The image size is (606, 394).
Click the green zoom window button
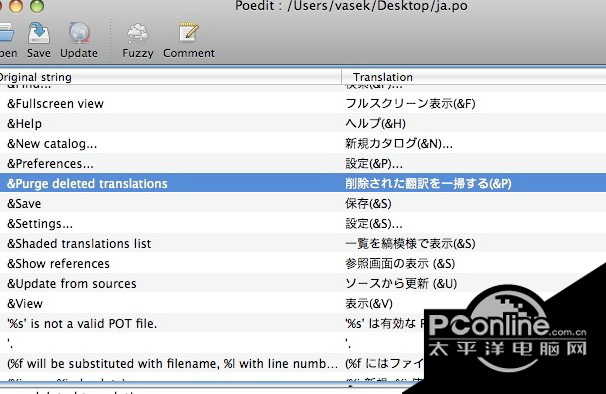pyautogui.click(x=37, y=5)
